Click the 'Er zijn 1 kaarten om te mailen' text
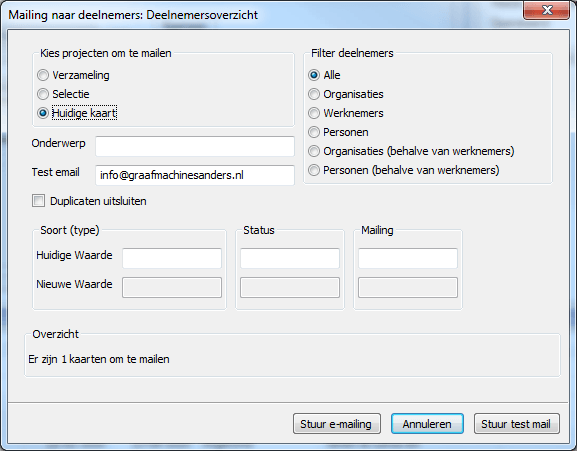The width and height of the screenshot is (577, 451). [x=99, y=359]
